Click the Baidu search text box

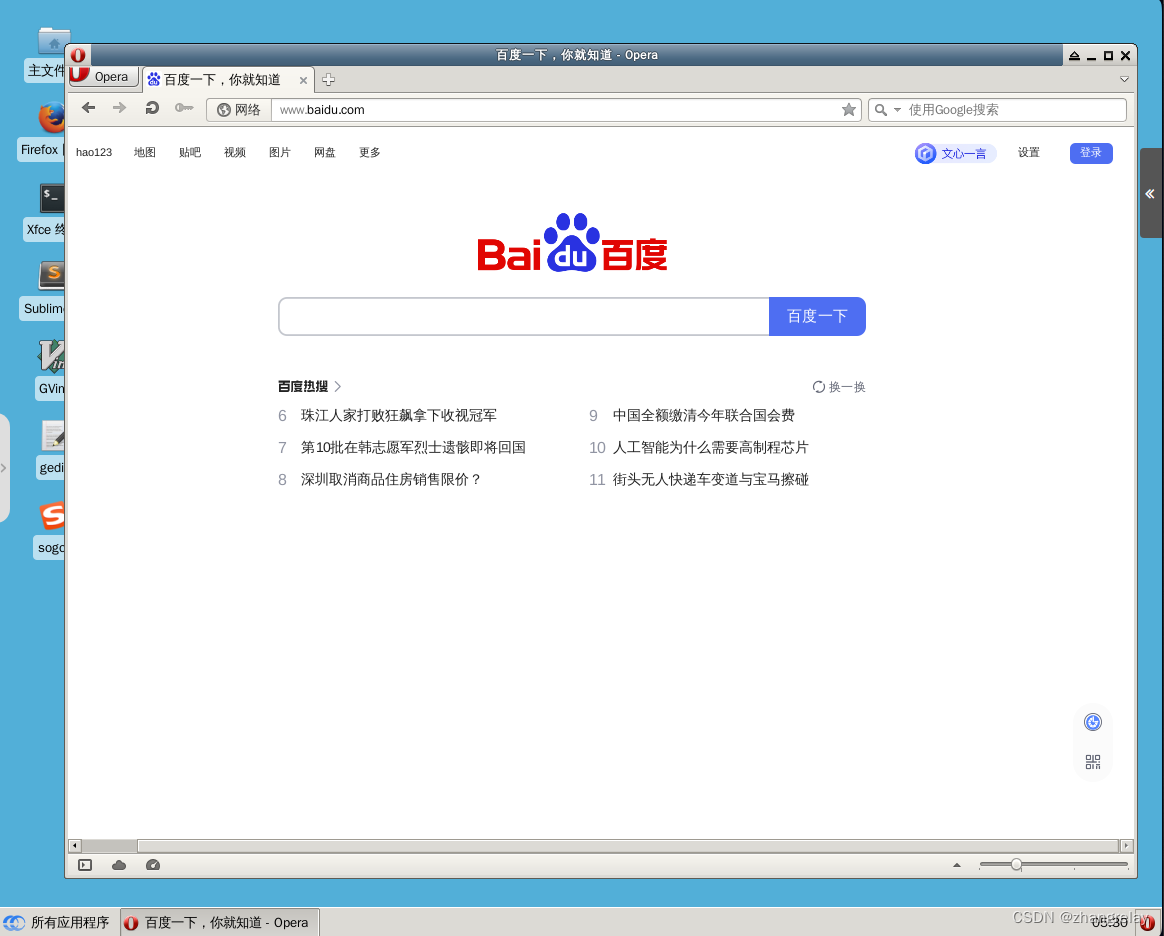click(523, 316)
